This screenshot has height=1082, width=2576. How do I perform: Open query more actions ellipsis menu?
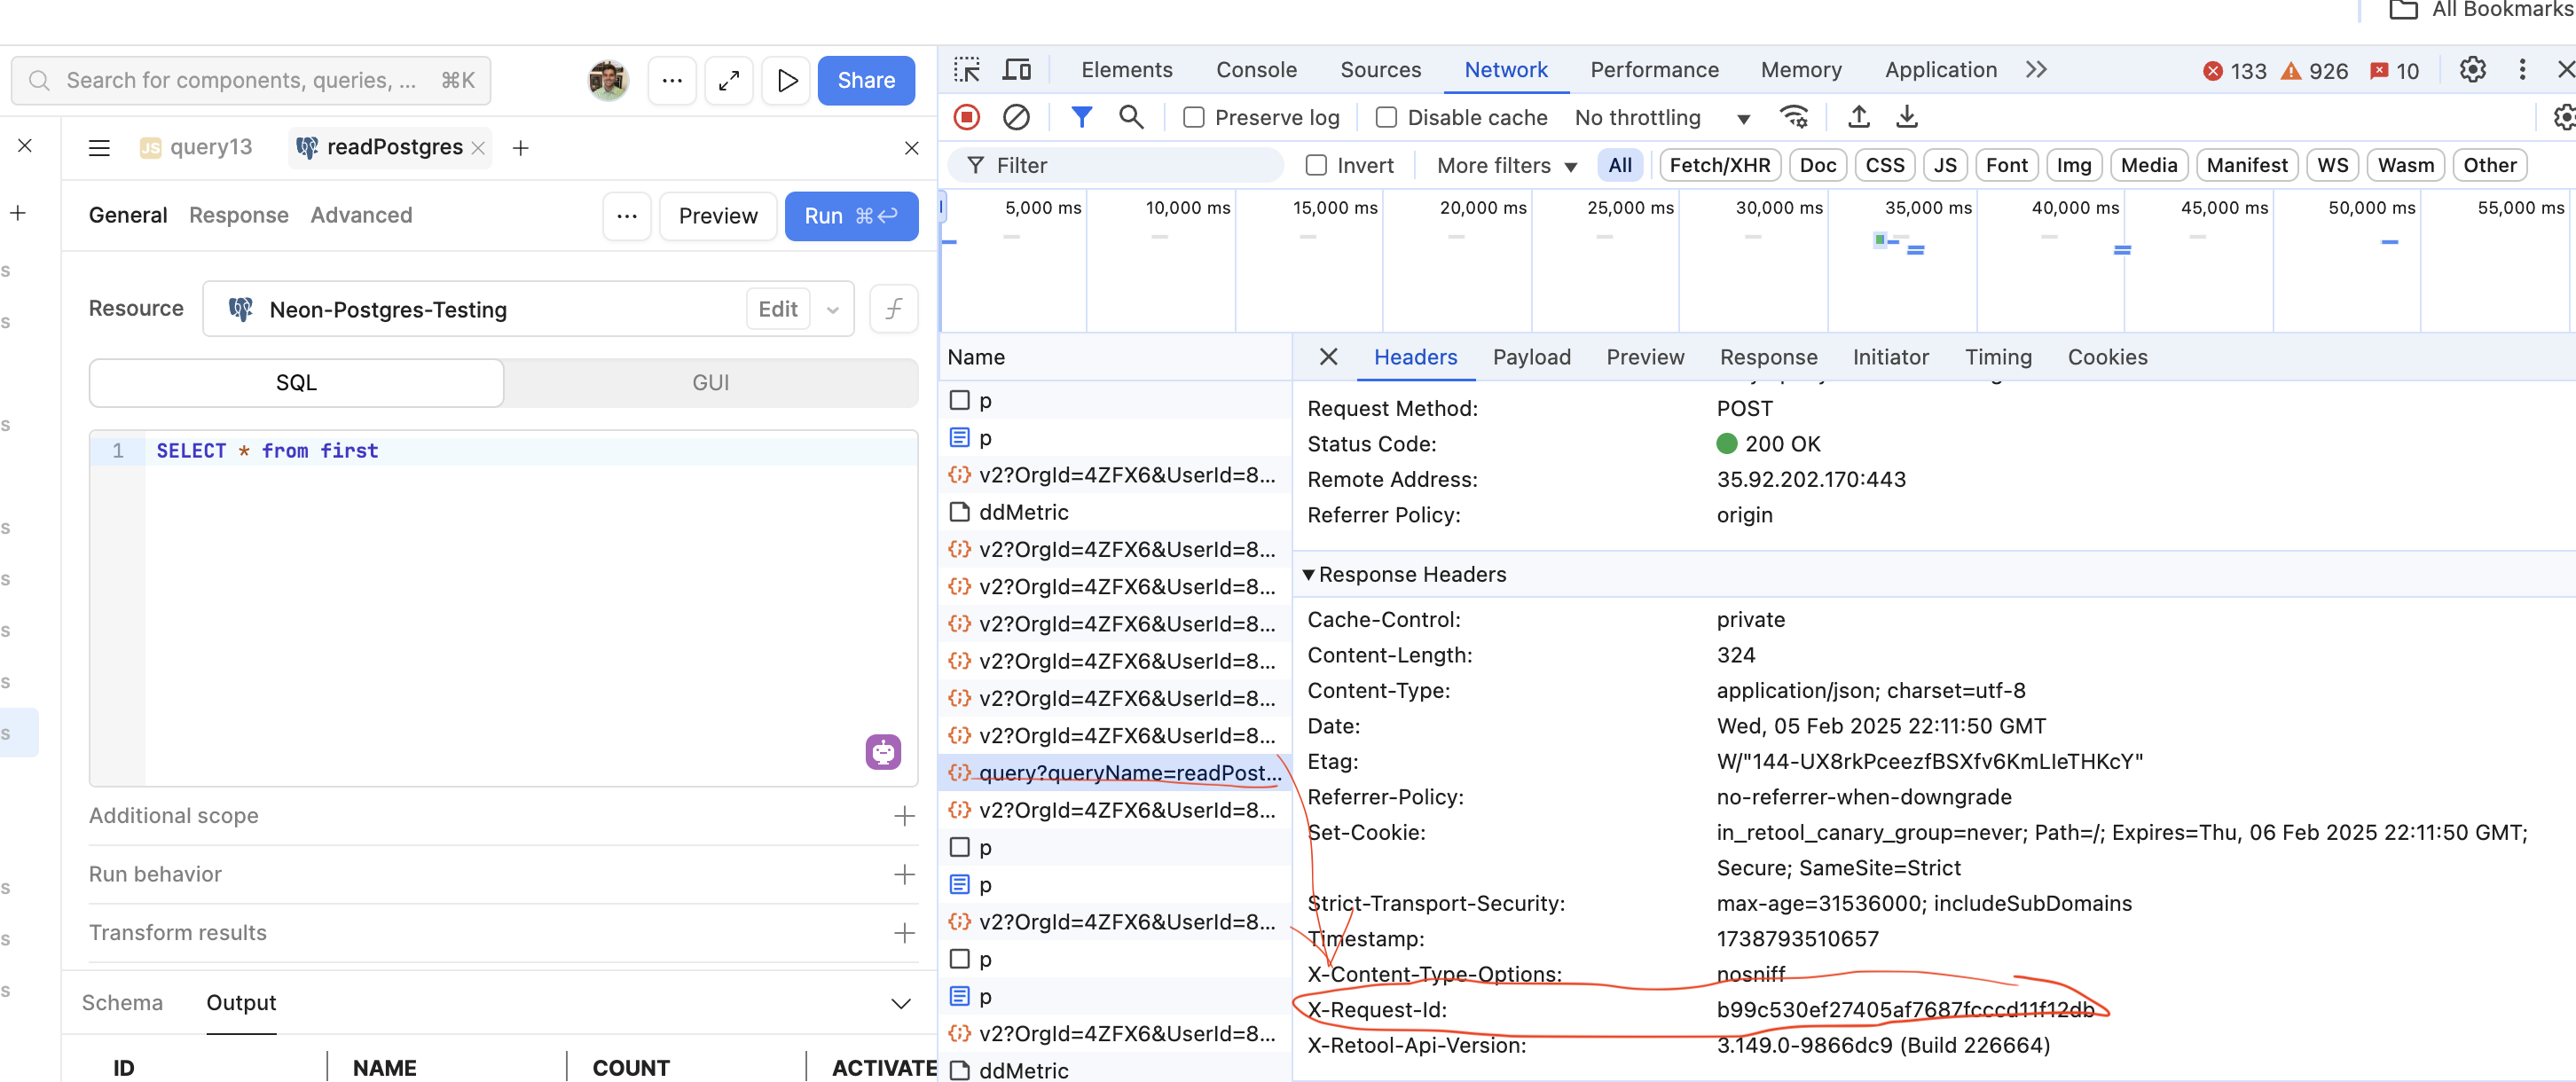(x=627, y=216)
